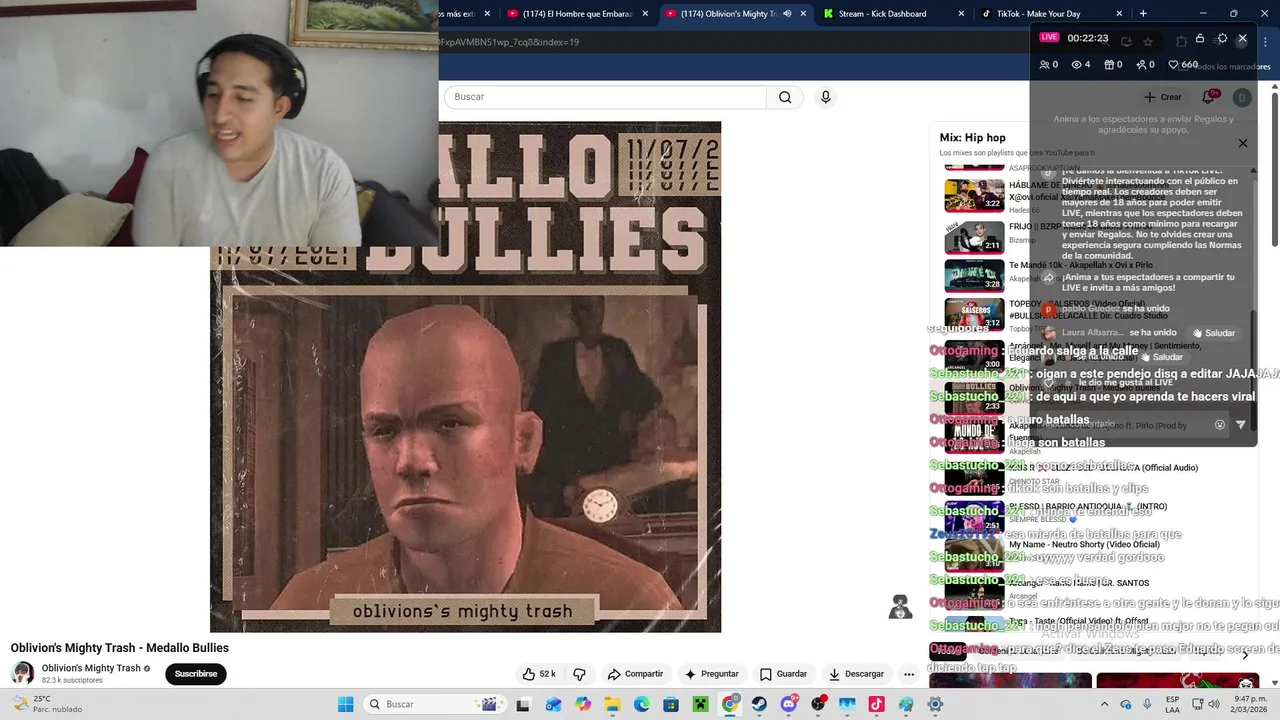Focus the YouTube Buscar search field

[605, 97]
